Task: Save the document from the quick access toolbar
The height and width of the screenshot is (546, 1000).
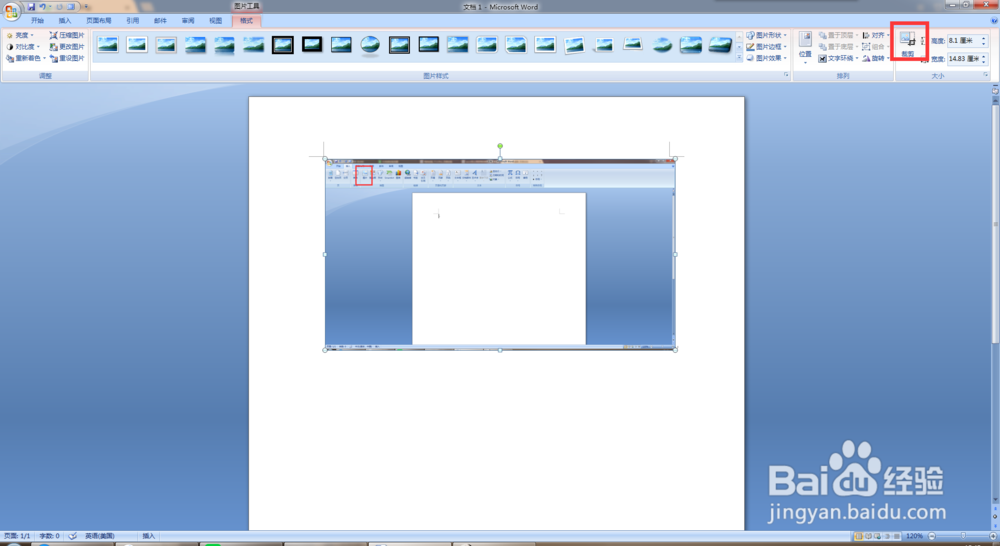Action: pyautogui.click(x=31, y=7)
